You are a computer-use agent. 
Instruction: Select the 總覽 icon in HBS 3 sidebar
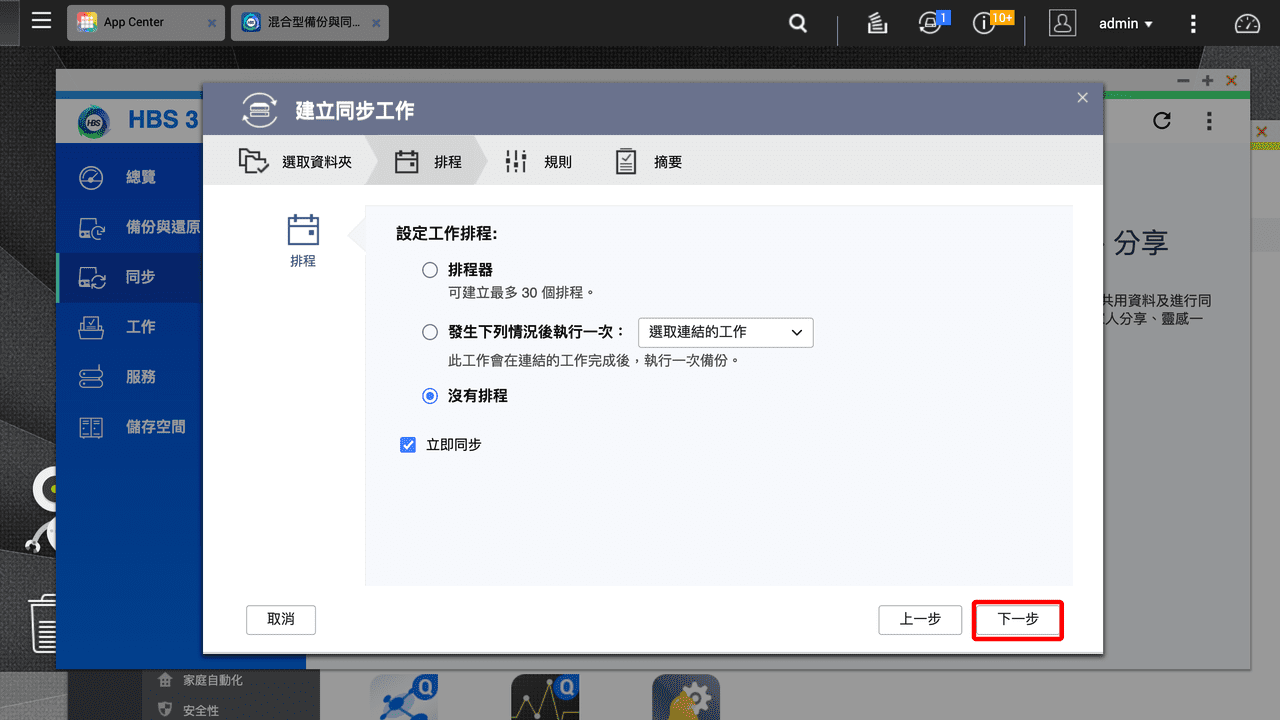pyautogui.click(x=90, y=177)
